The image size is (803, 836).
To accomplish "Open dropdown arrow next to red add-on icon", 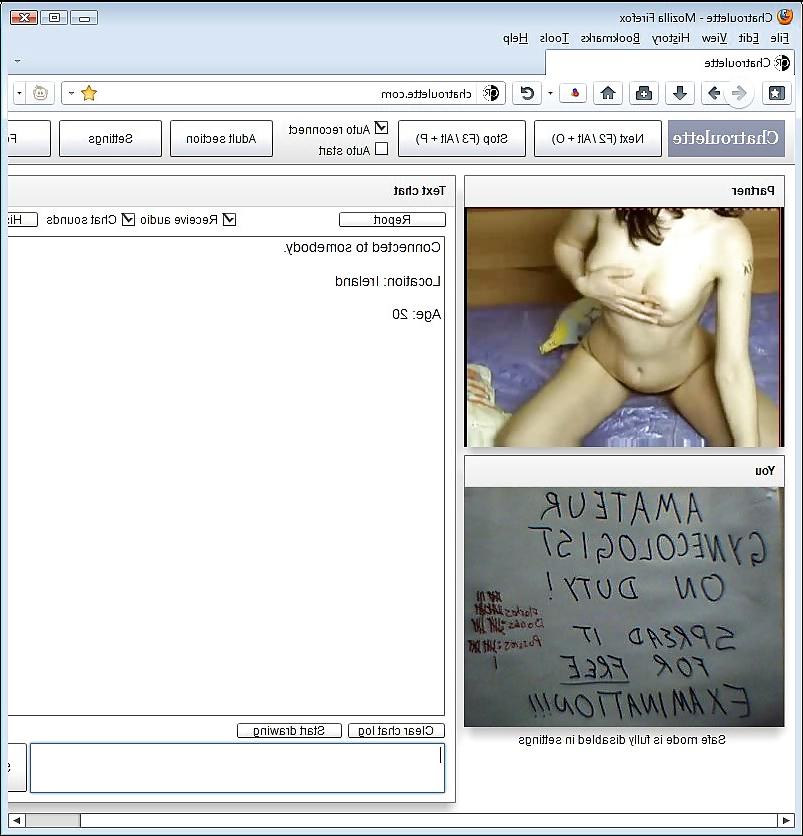I will point(551,93).
